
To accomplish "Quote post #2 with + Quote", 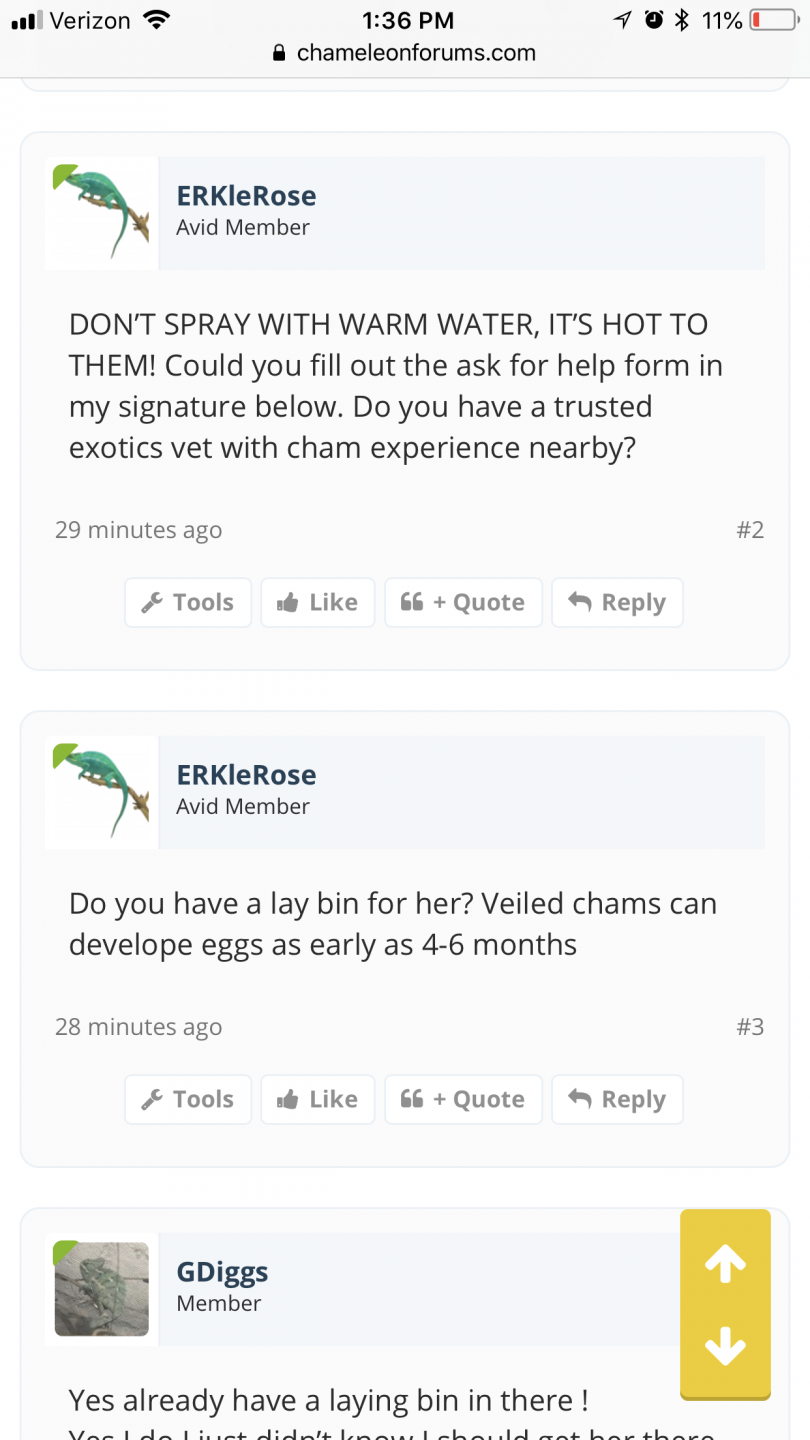I will (463, 602).
